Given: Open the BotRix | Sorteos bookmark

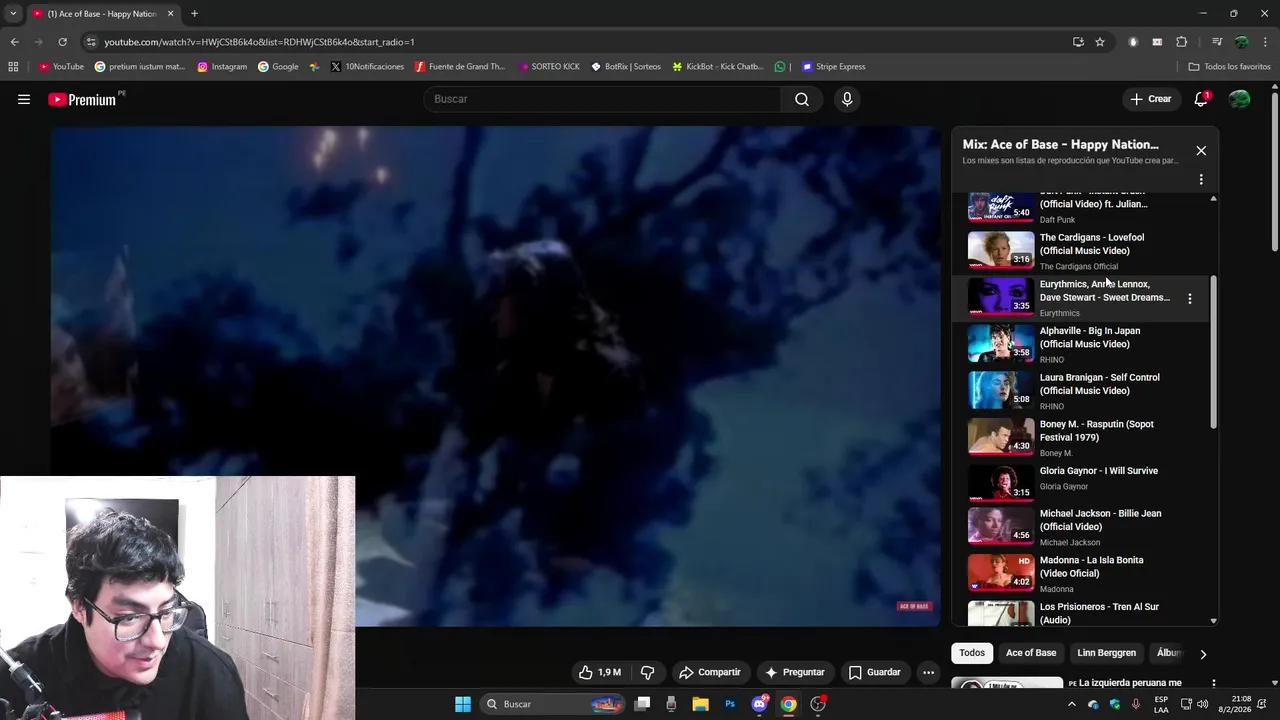Looking at the screenshot, I should 626,67.
